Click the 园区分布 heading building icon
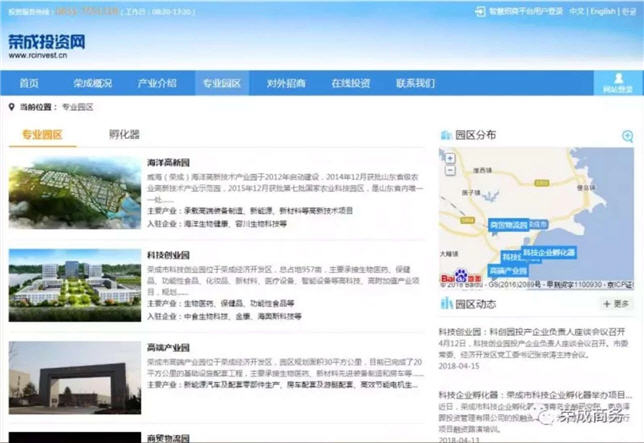This screenshot has width=644, height=443. coord(446,135)
